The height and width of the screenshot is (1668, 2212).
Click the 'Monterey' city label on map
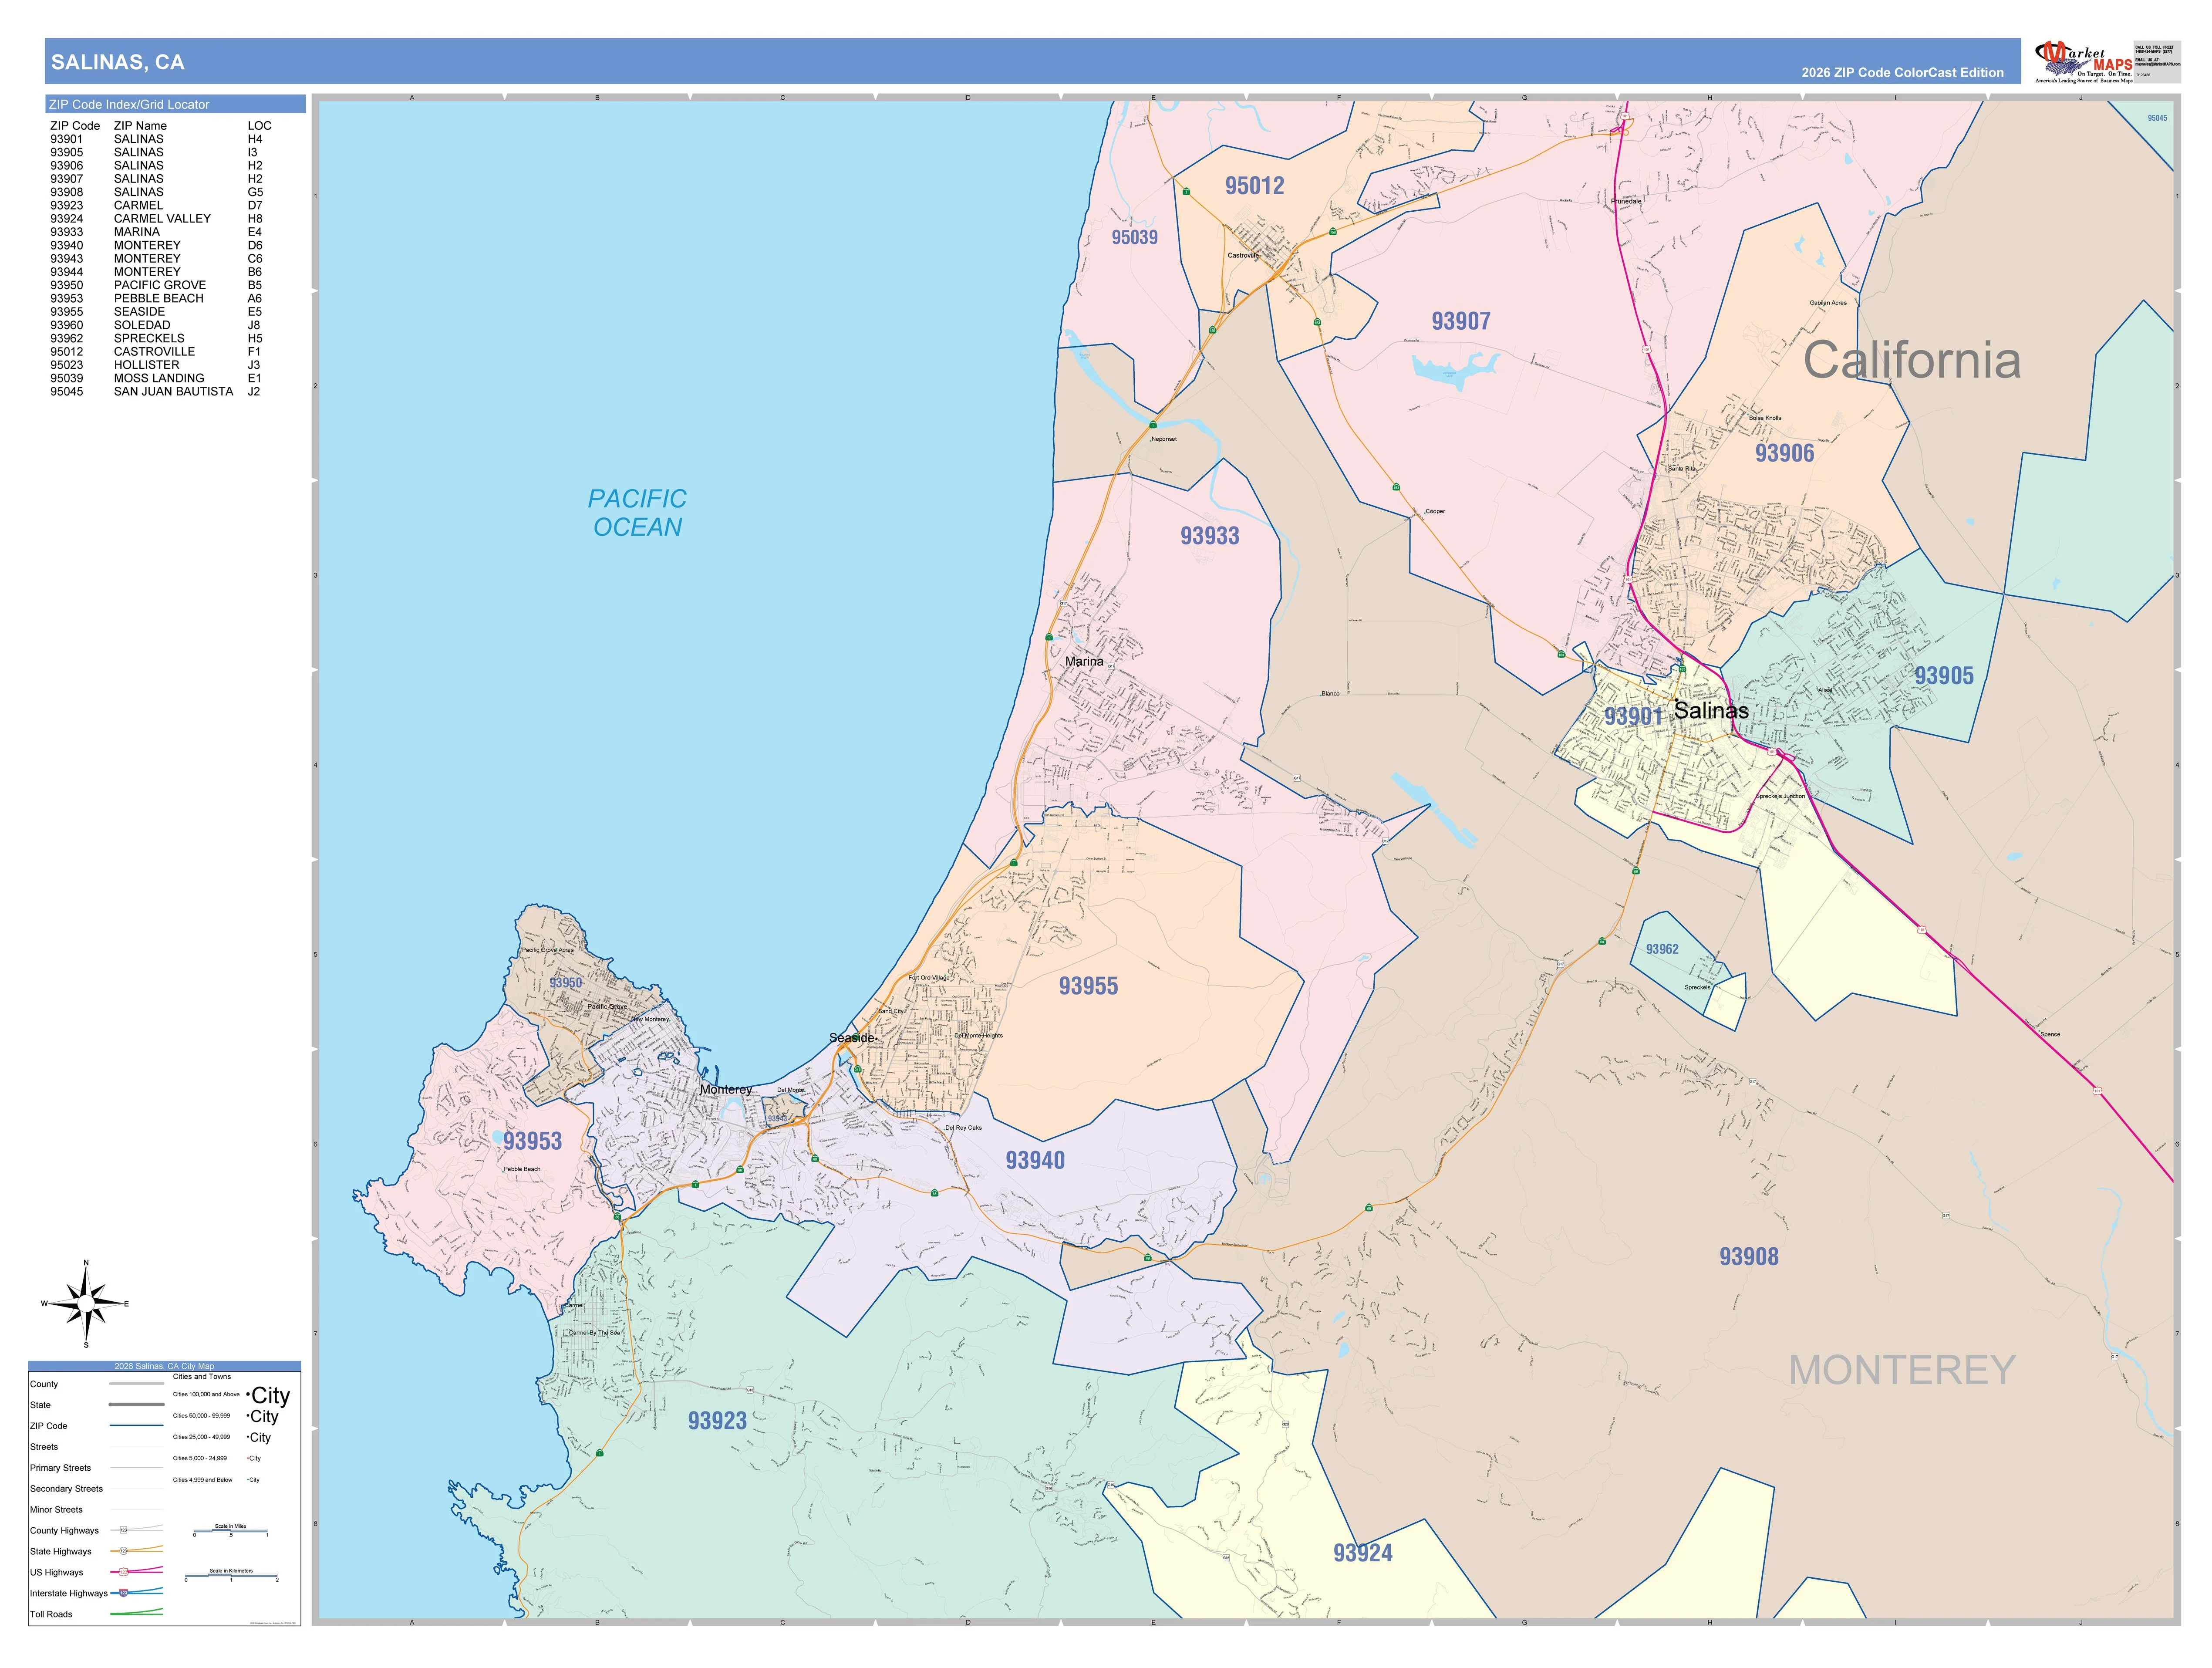pyautogui.click(x=726, y=1089)
